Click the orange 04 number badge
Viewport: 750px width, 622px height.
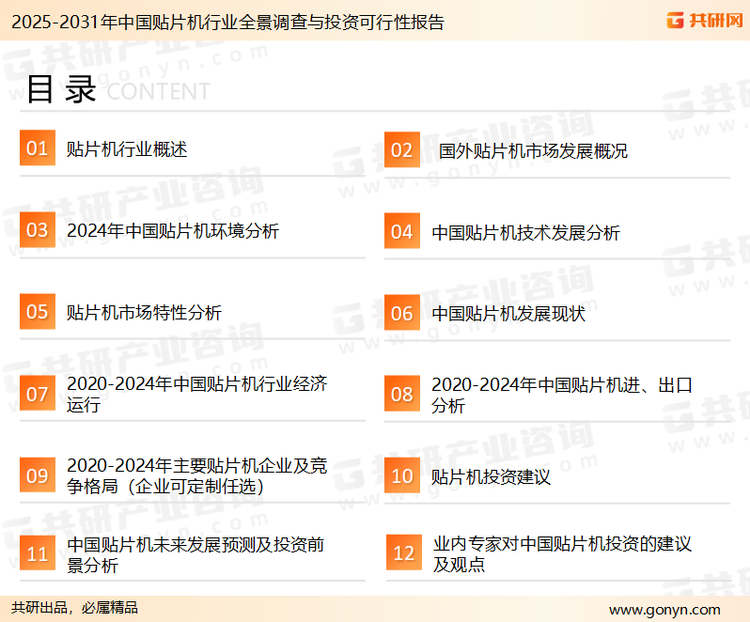(x=402, y=231)
